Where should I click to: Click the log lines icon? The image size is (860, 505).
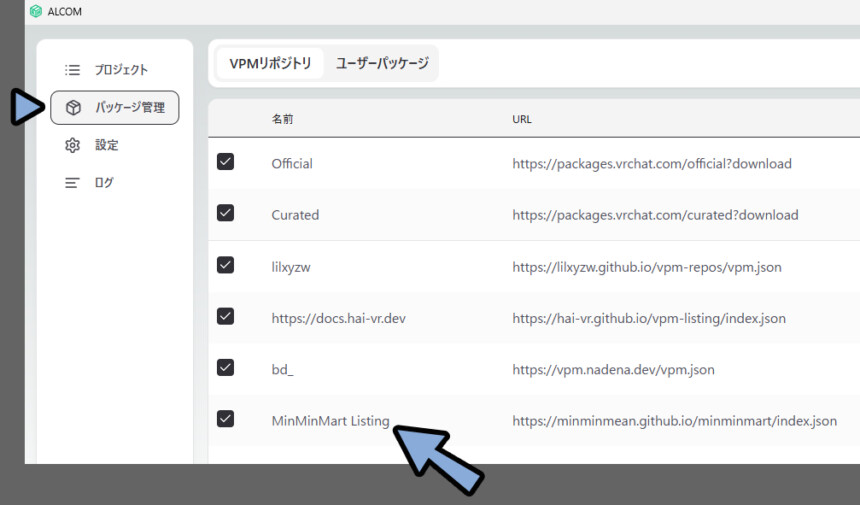pyautogui.click(x=72, y=183)
